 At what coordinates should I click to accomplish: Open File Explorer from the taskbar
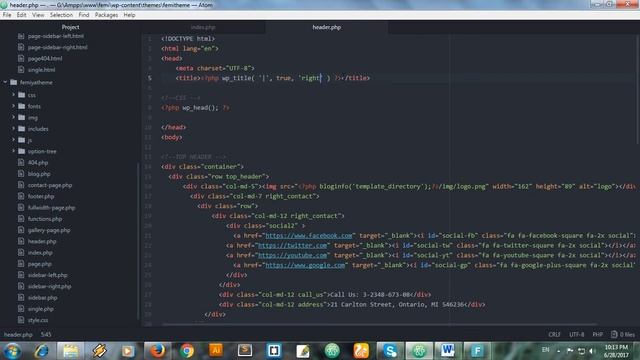click(x=70, y=351)
